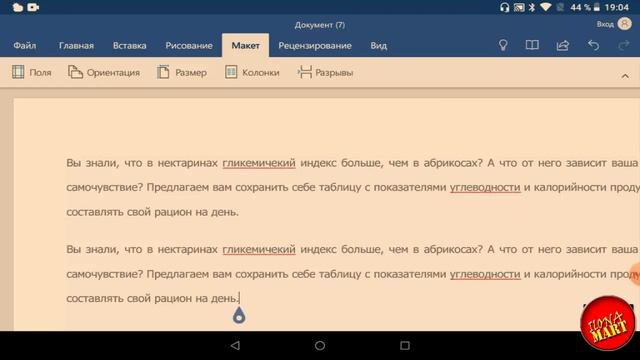640x360 pixels.
Task: Open the Размер page size option
Action: (x=182, y=72)
